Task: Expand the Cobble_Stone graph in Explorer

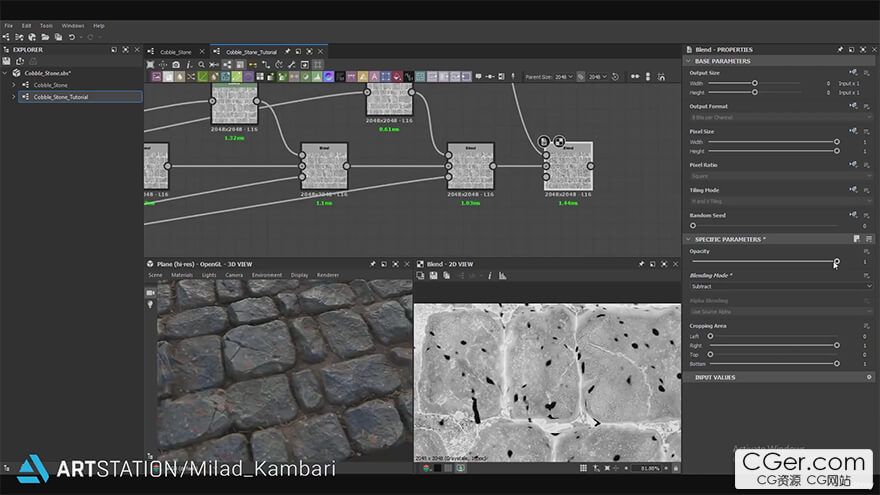Action: [x=14, y=85]
